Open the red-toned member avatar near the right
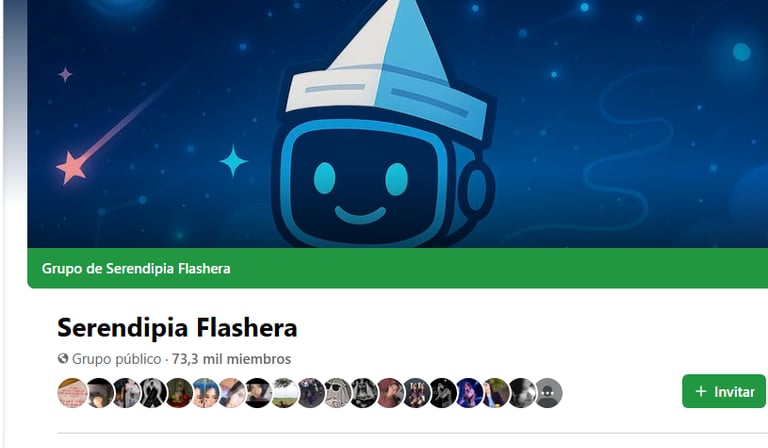Image resolution: width=768 pixels, height=448 pixels. pos(390,393)
